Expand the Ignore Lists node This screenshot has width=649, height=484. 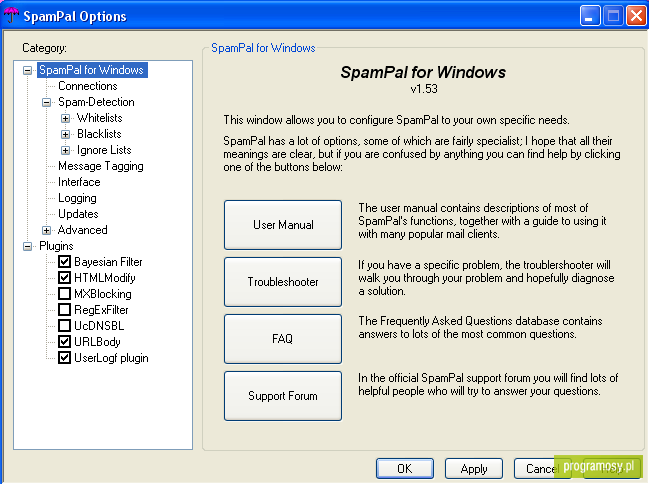(65, 150)
